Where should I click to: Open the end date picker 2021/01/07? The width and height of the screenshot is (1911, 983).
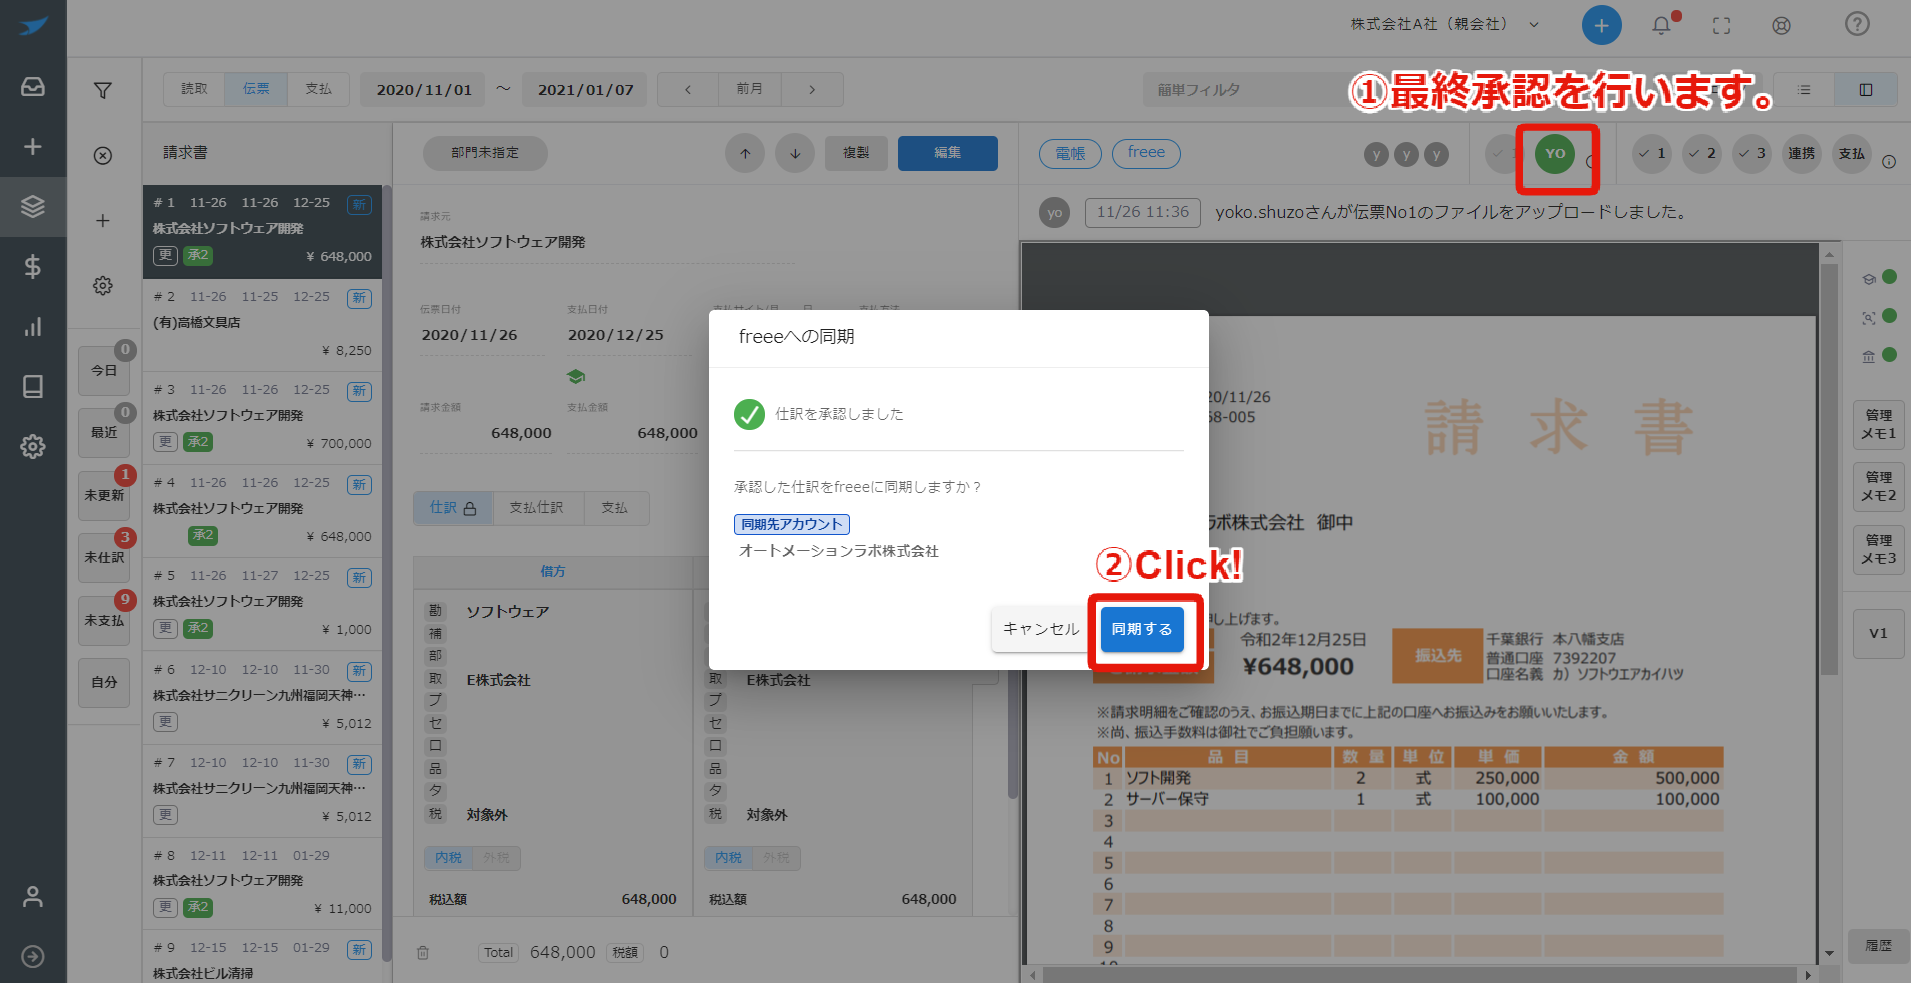pyautogui.click(x=585, y=90)
